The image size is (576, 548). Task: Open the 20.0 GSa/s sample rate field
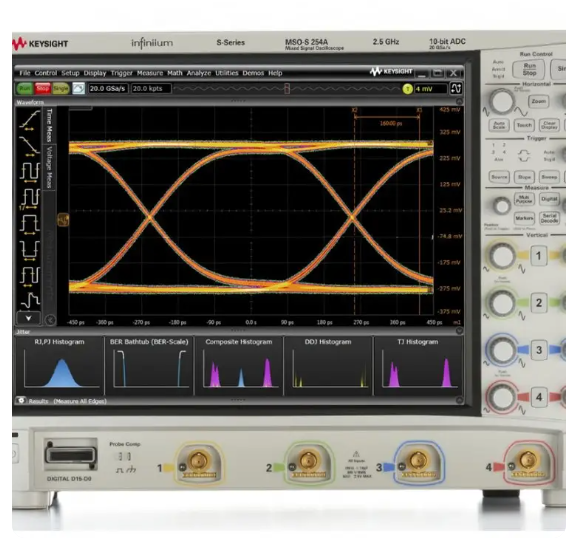pos(108,89)
